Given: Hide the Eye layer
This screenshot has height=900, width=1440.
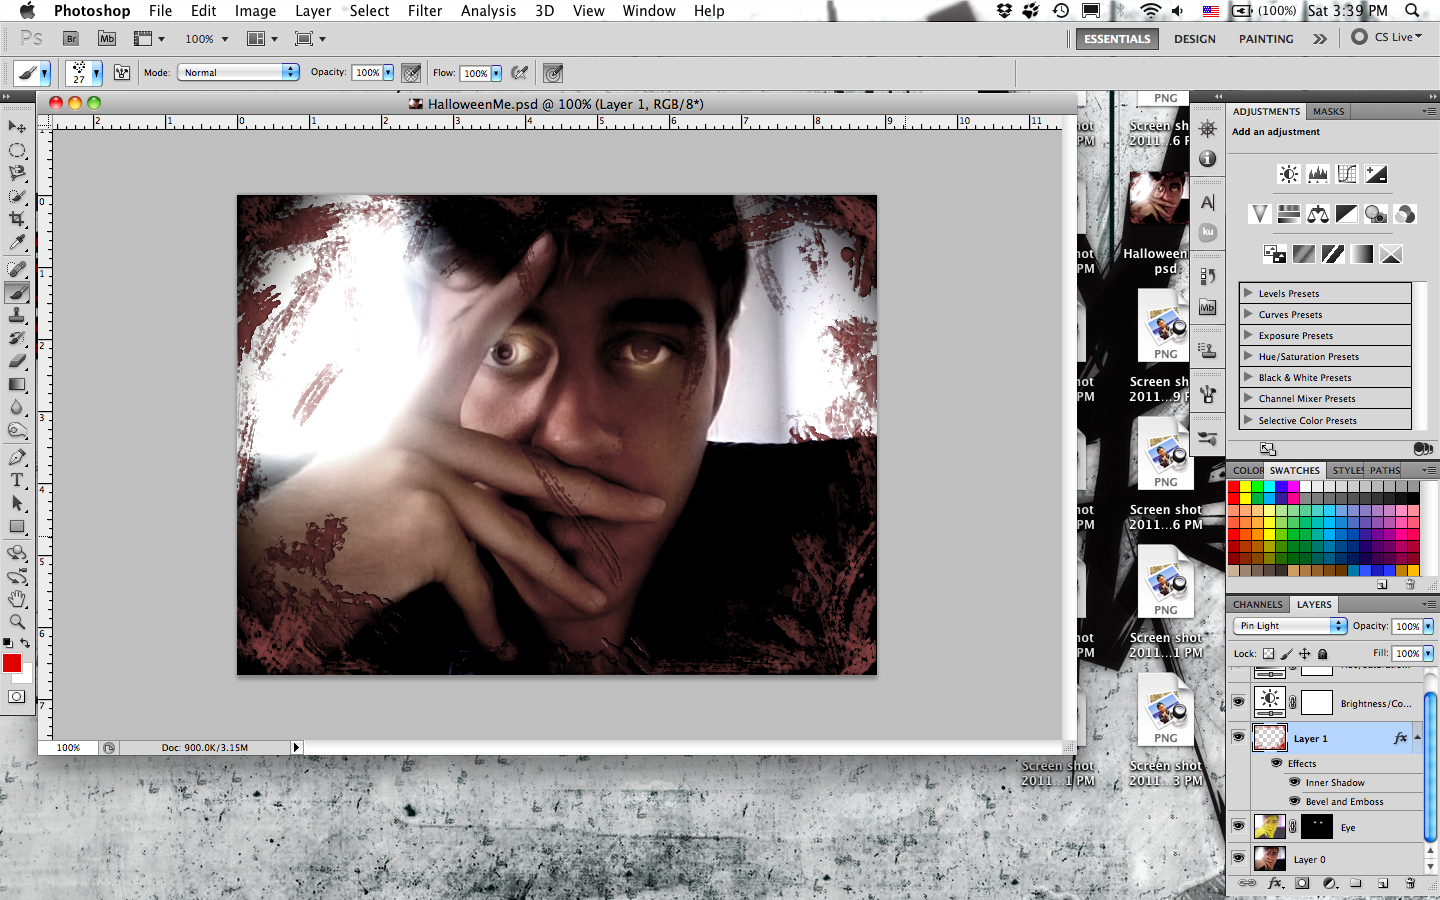Looking at the screenshot, I should point(1238,826).
